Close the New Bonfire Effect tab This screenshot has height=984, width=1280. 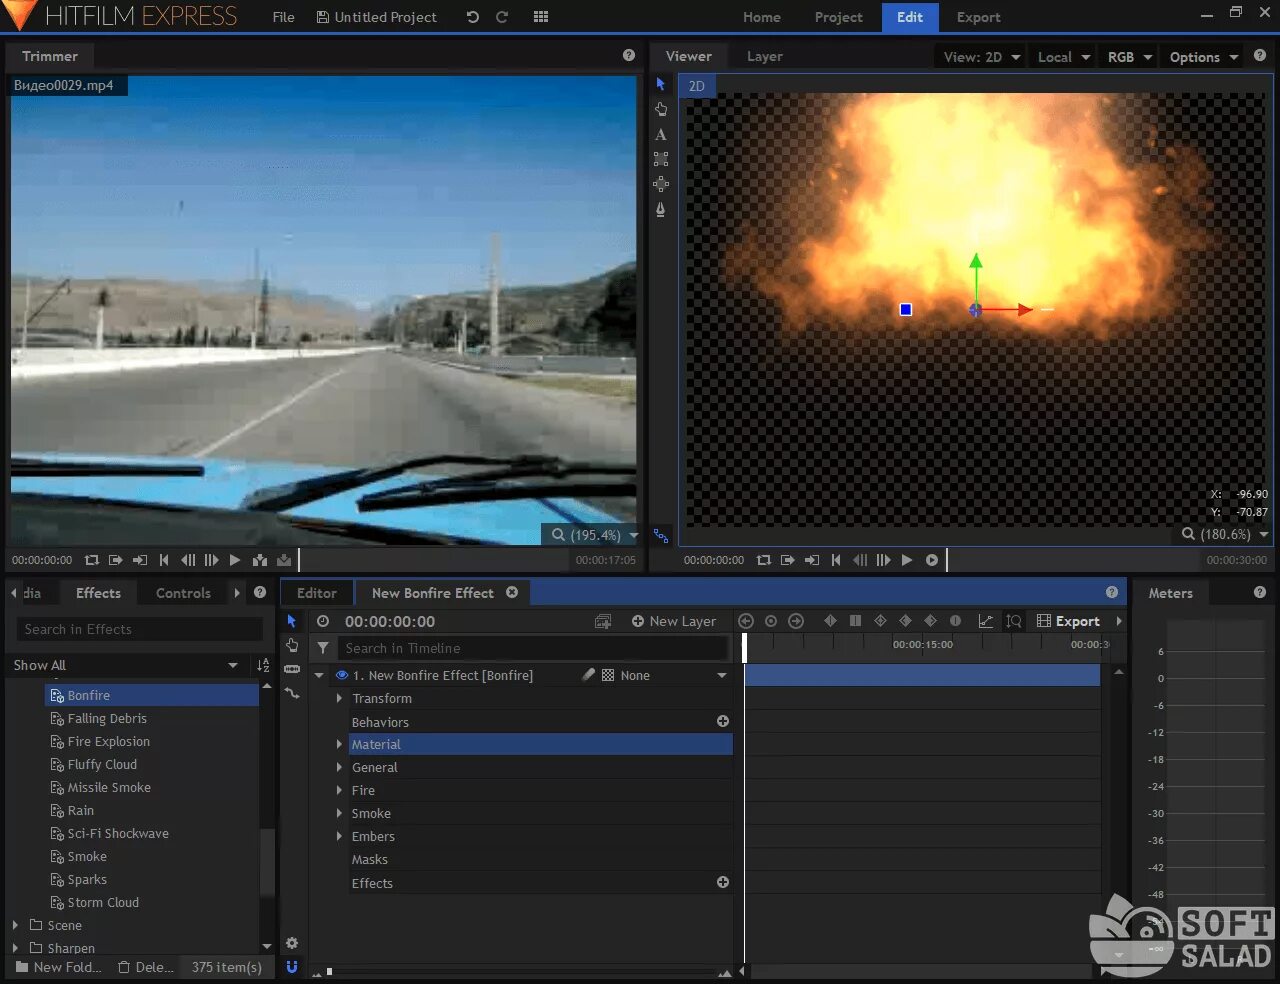(512, 592)
